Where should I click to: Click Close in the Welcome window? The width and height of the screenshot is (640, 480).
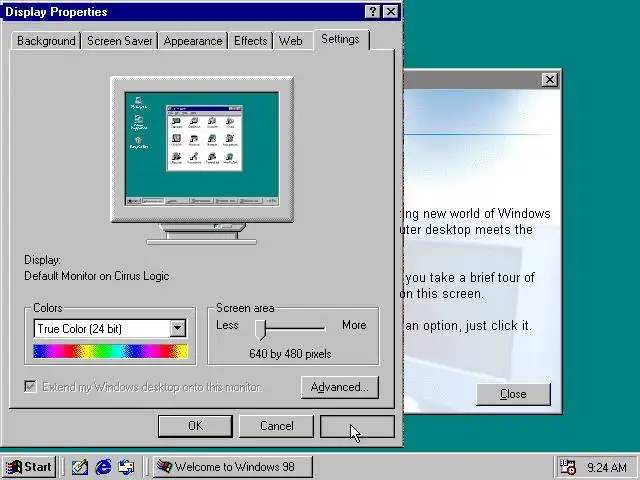[x=513, y=394]
